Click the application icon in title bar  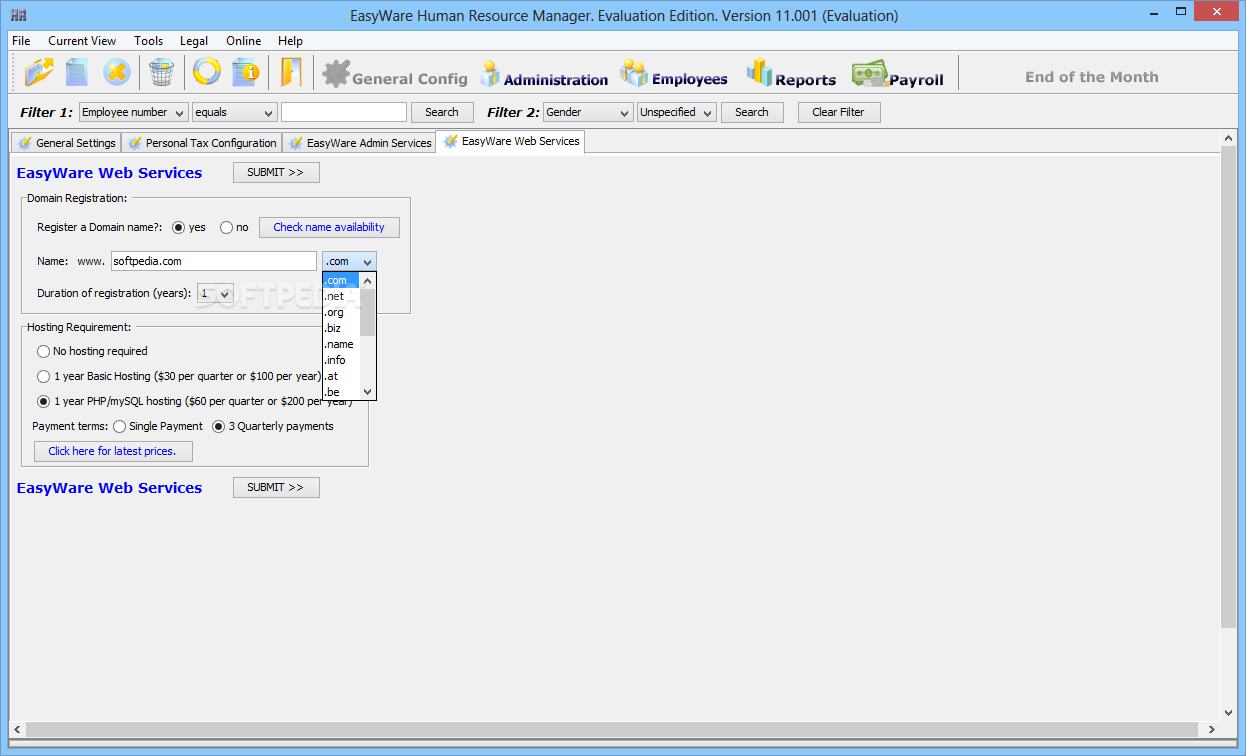(x=18, y=15)
